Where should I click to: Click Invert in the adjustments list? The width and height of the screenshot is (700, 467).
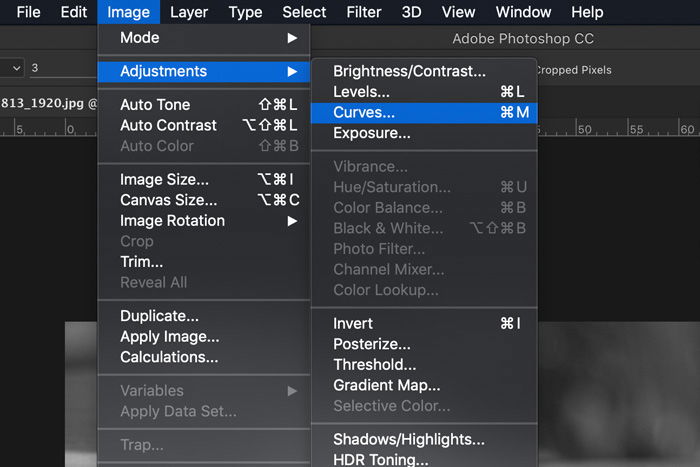pyautogui.click(x=424, y=323)
